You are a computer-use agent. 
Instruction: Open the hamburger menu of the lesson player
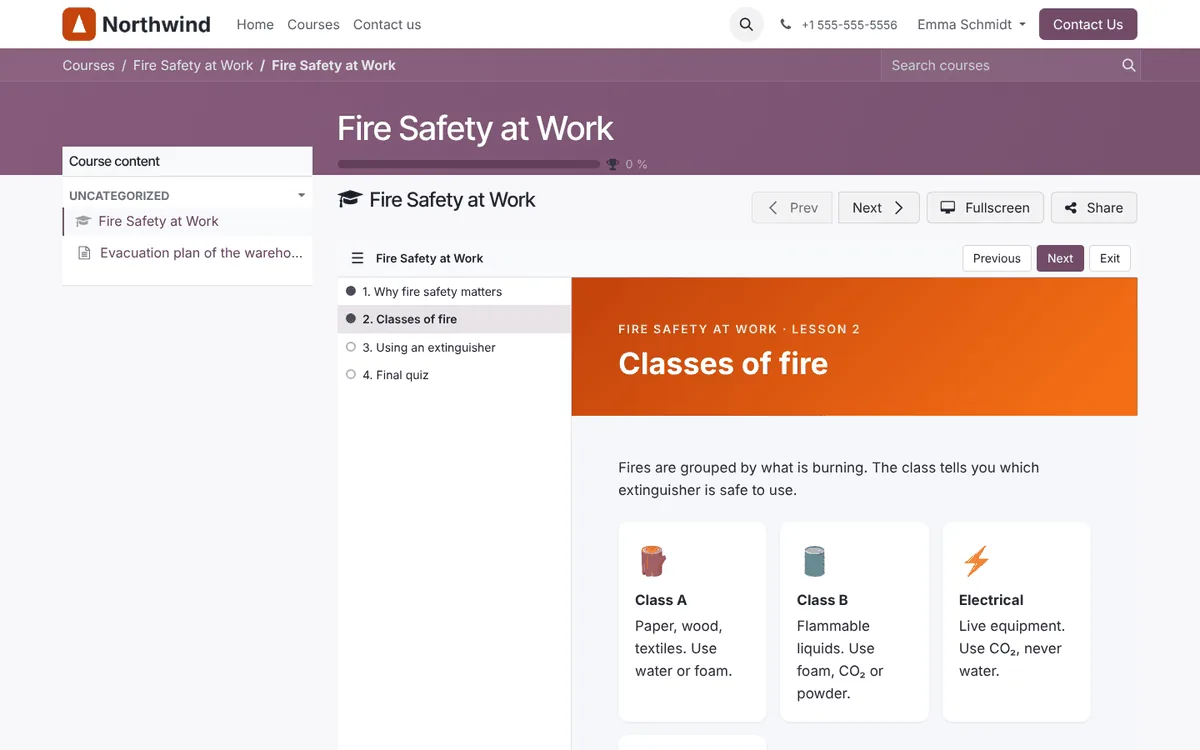[x=357, y=258]
